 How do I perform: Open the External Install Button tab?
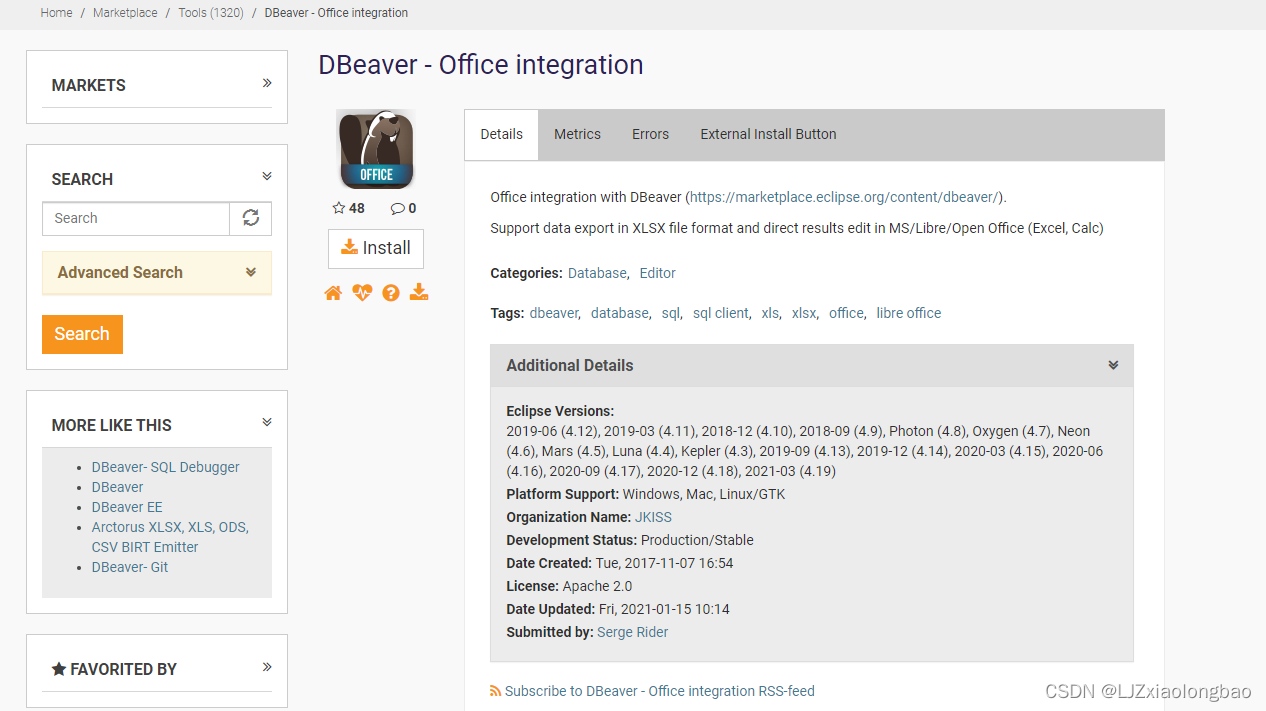click(x=767, y=134)
